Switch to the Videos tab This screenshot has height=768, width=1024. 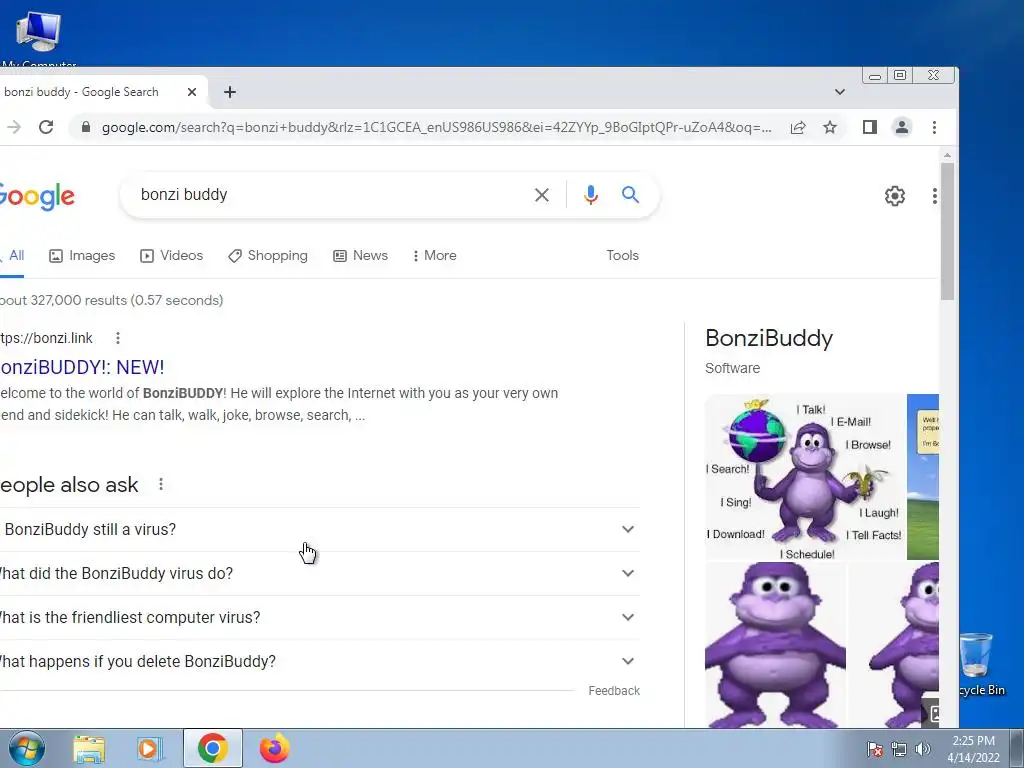[172, 255]
